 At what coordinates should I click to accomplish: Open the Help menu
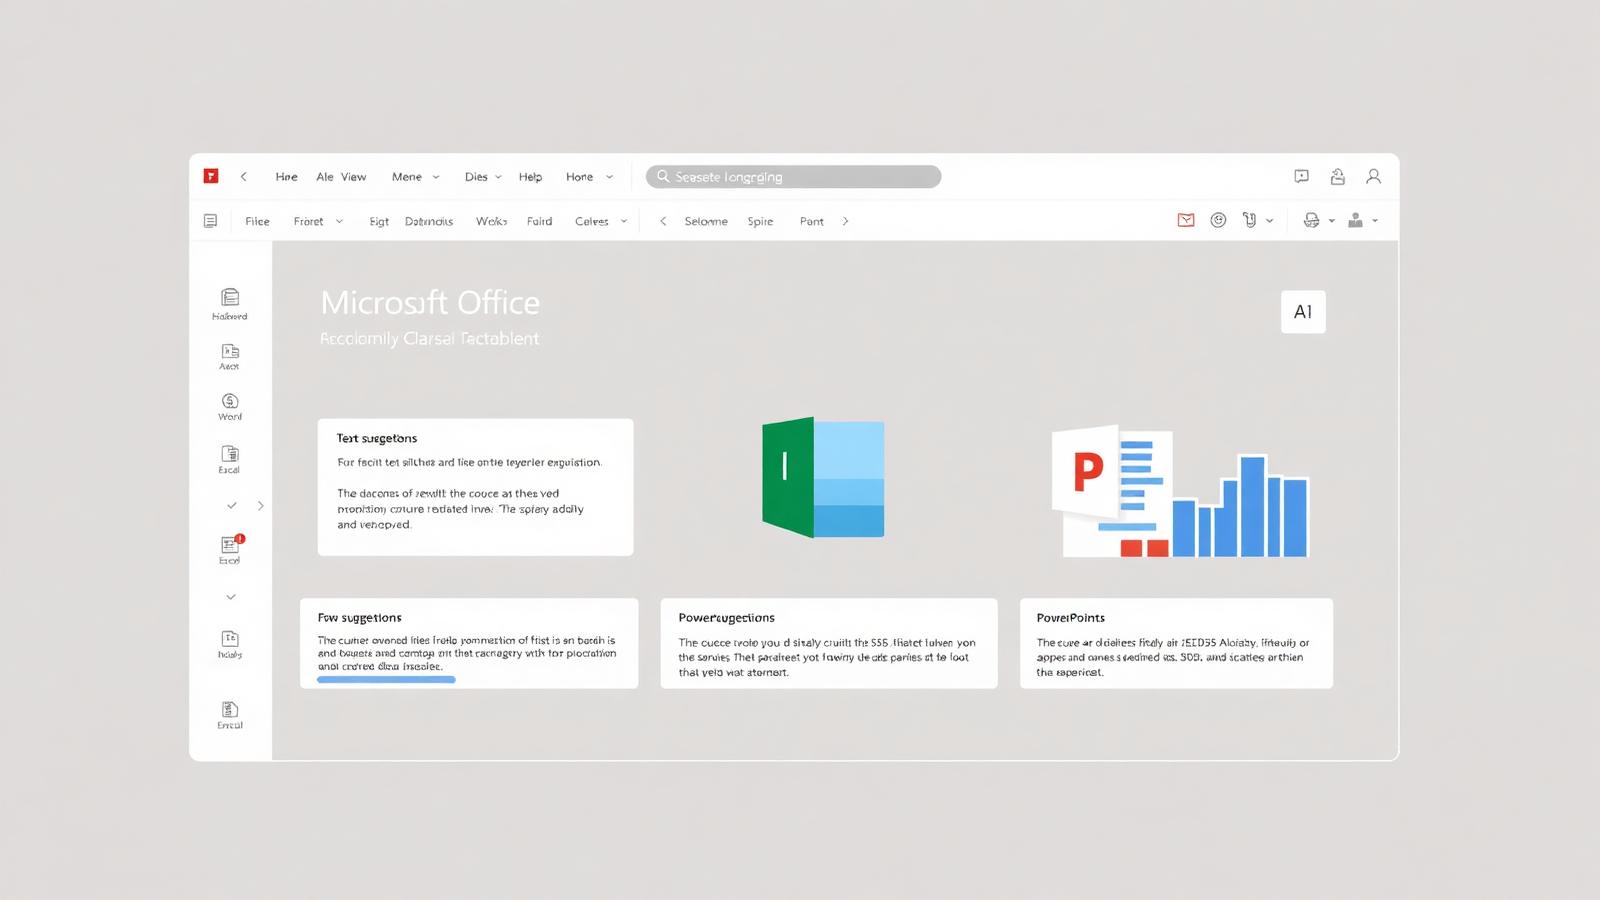[531, 176]
